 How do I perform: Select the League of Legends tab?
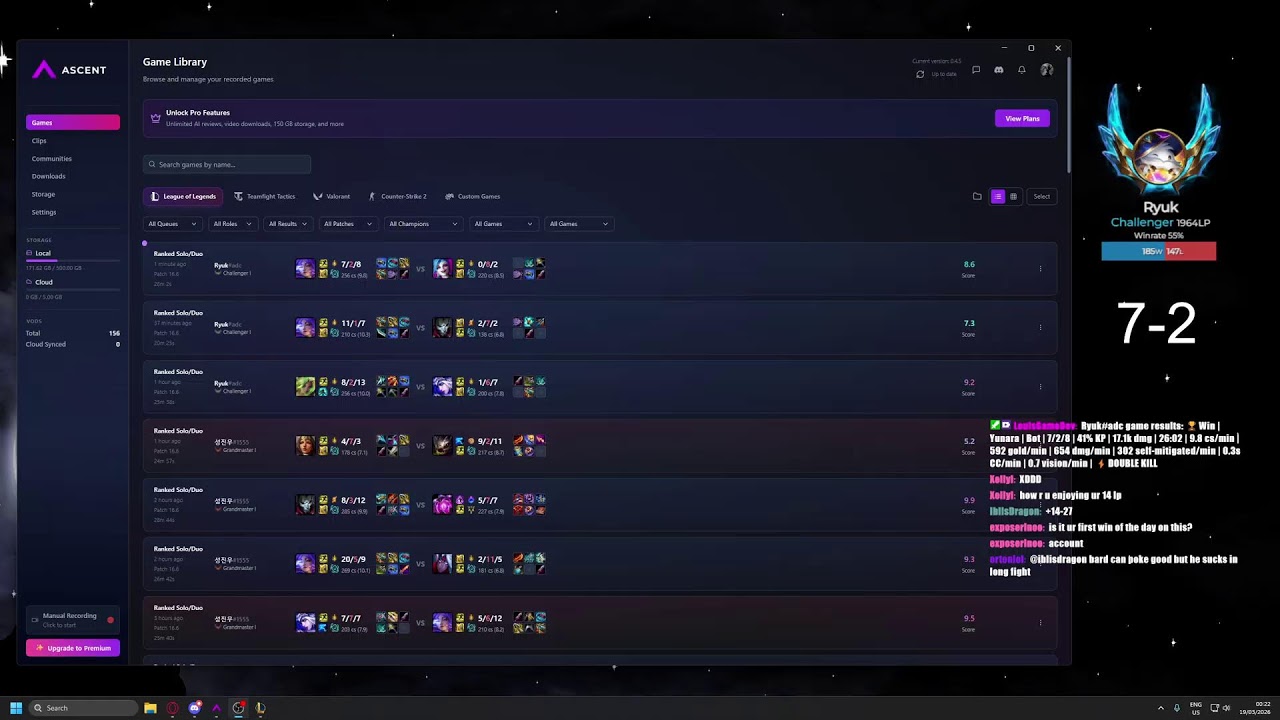pyautogui.click(x=184, y=196)
